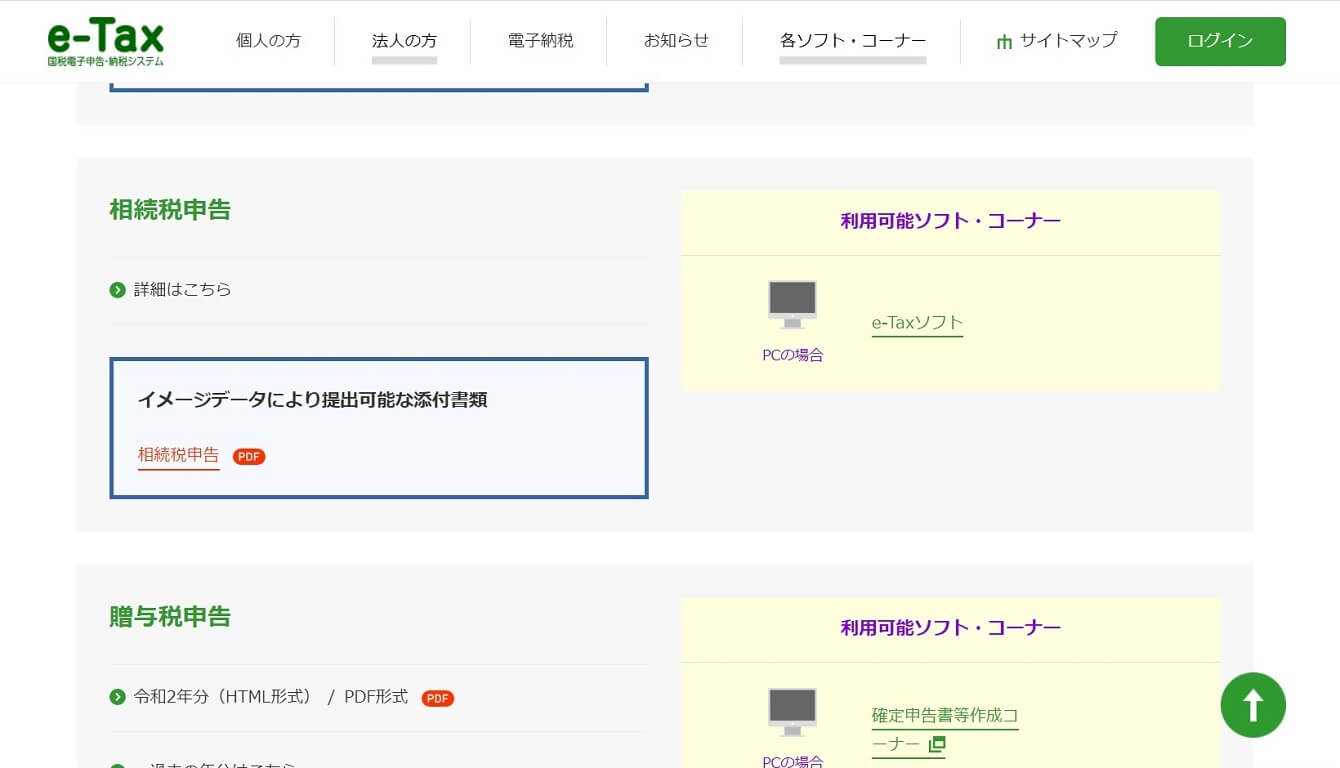Click the PDF badge next to PDF形式

coord(438,698)
